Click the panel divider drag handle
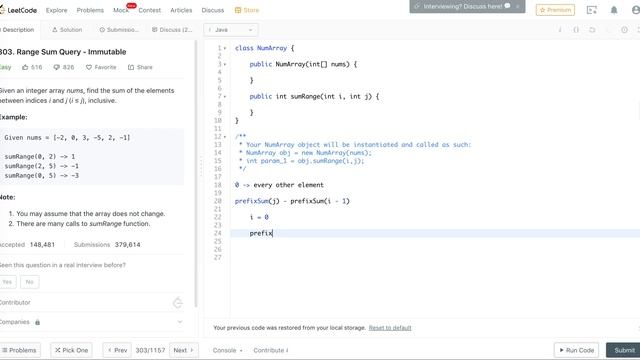Screen dimensions: 640x360 click(200, 167)
